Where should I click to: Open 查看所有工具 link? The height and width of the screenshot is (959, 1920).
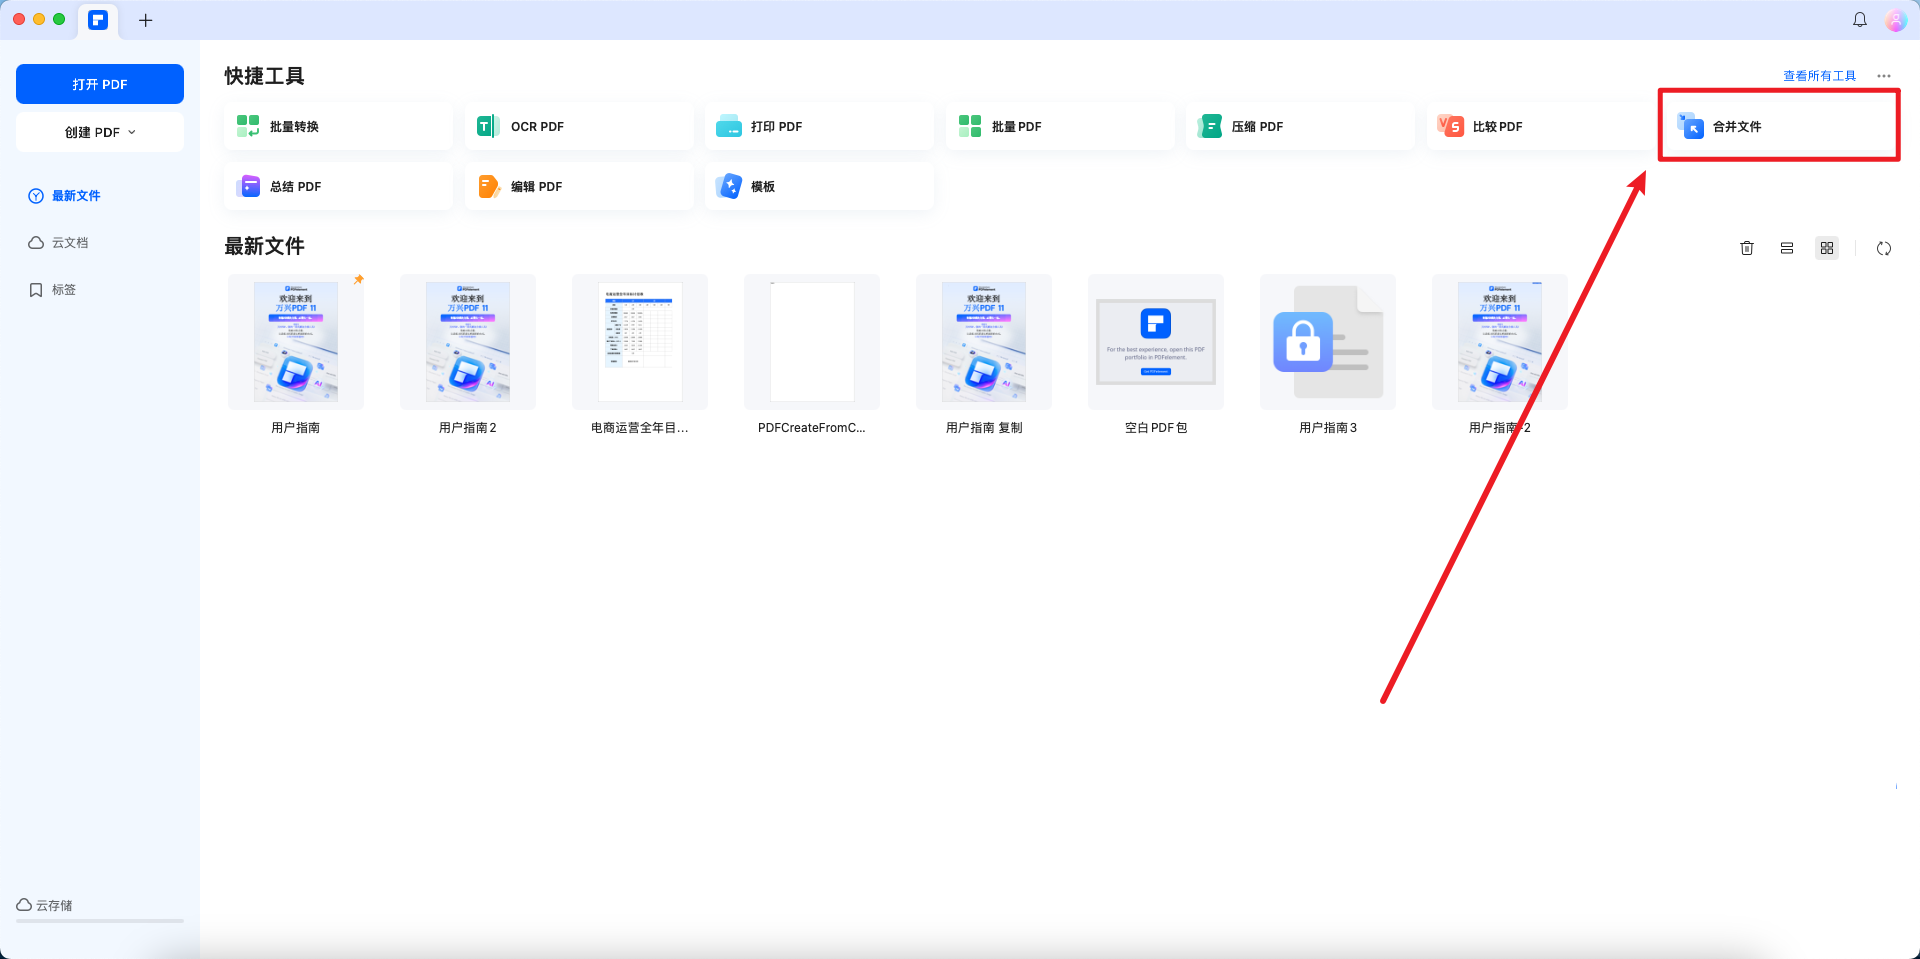(x=1818, y=74)
